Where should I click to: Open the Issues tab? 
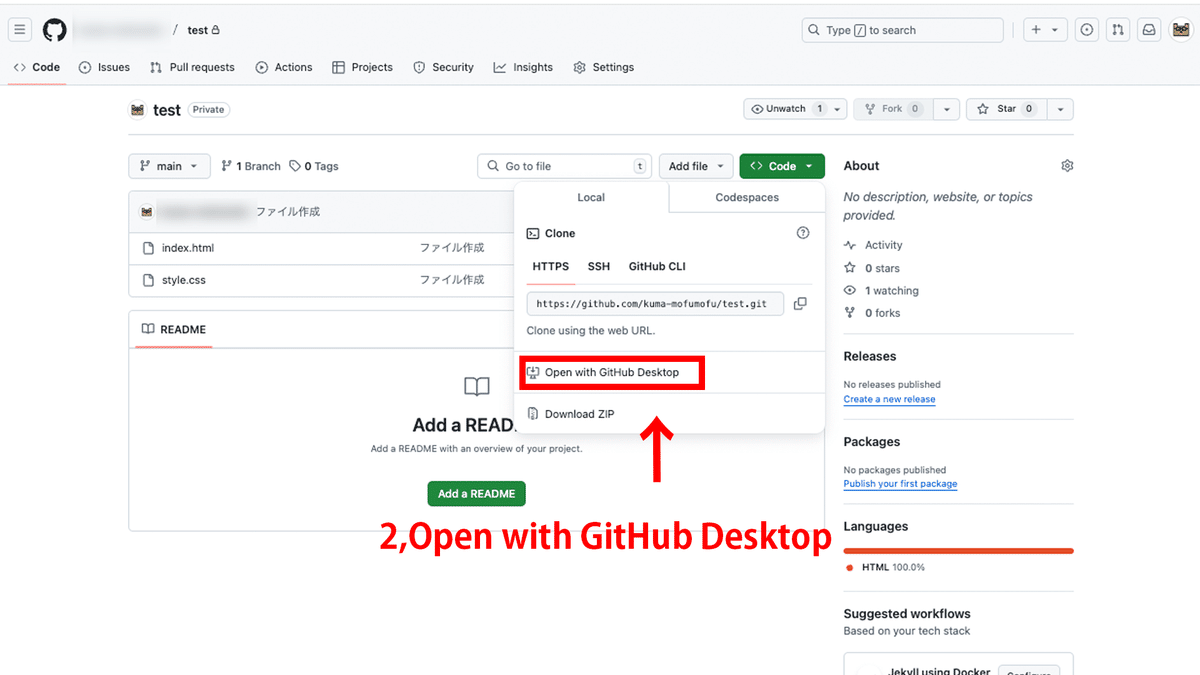[x=105, y=67]
